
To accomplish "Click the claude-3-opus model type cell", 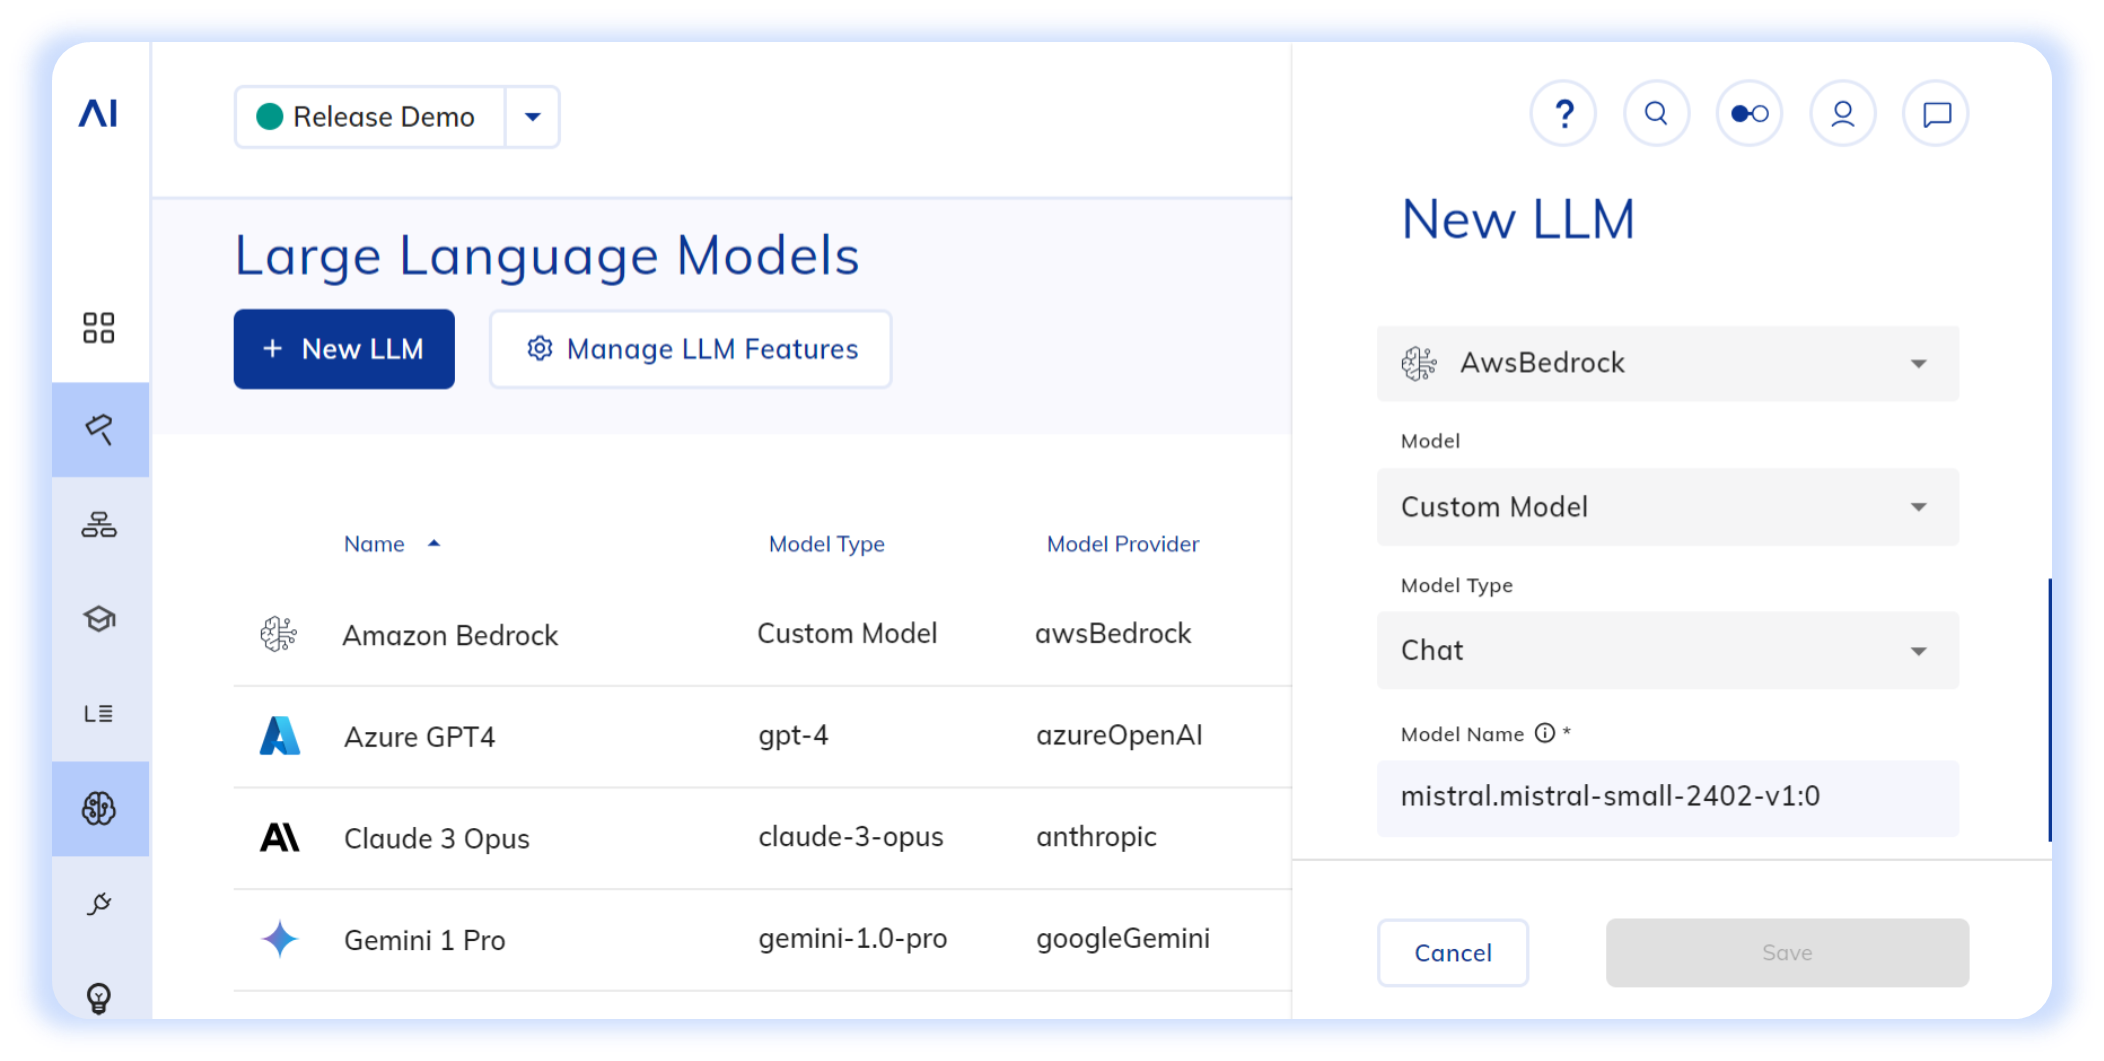I will click(851, 837).
